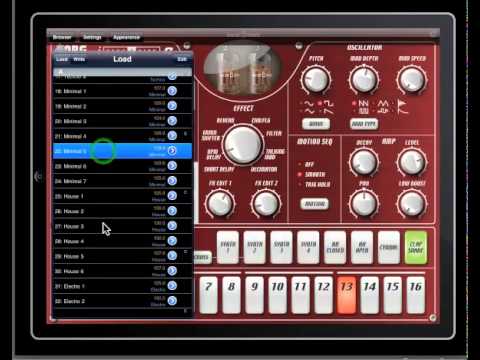Click the oscillator Pitch knob

tap(316, 80)
